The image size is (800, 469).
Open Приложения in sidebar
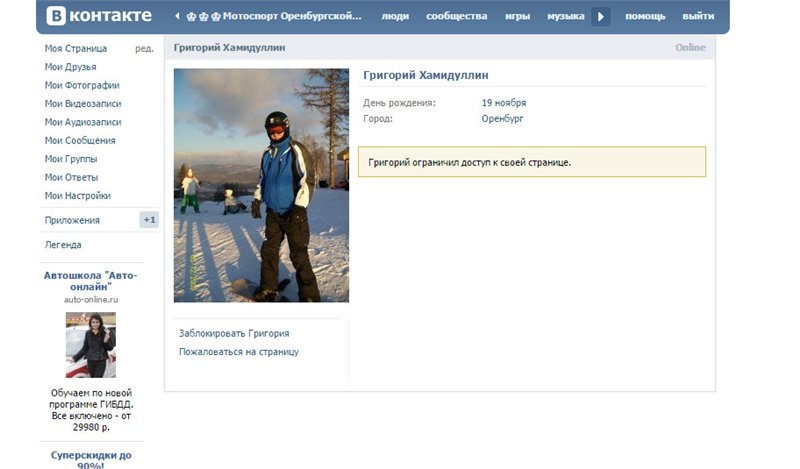(x=72, y=220)
